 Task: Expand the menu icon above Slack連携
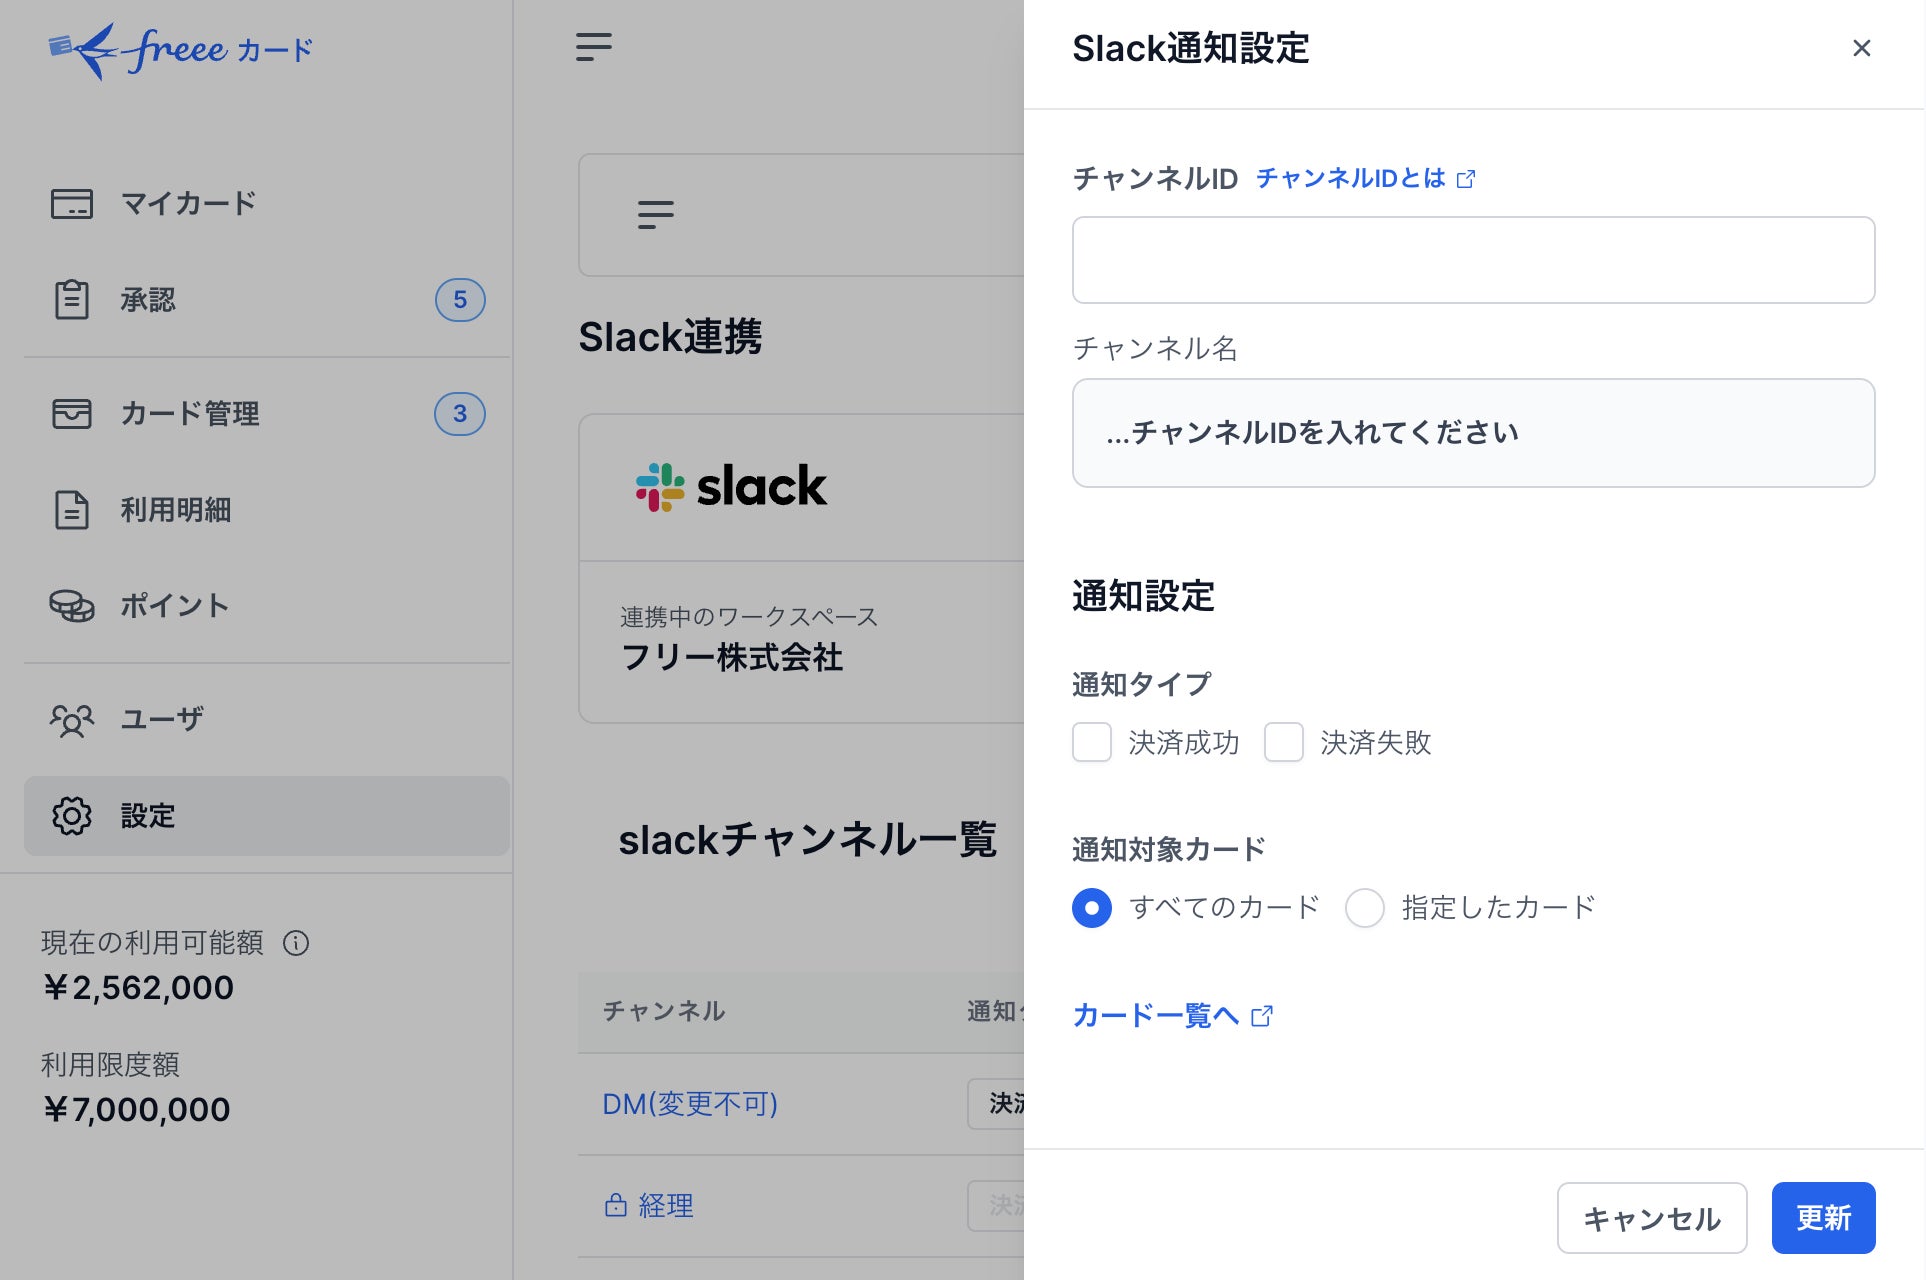coord(656,215)
